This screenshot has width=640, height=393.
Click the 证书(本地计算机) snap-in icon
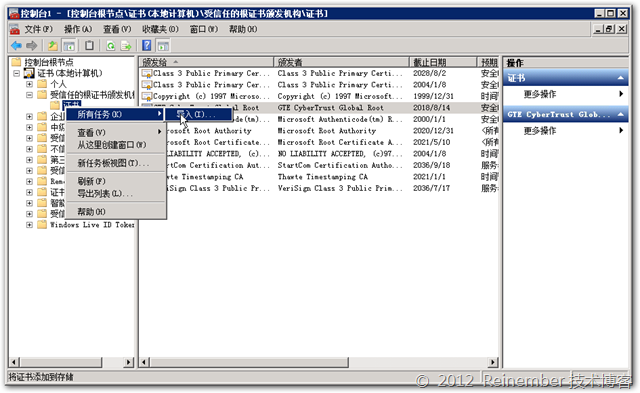(x=29, y=73)
